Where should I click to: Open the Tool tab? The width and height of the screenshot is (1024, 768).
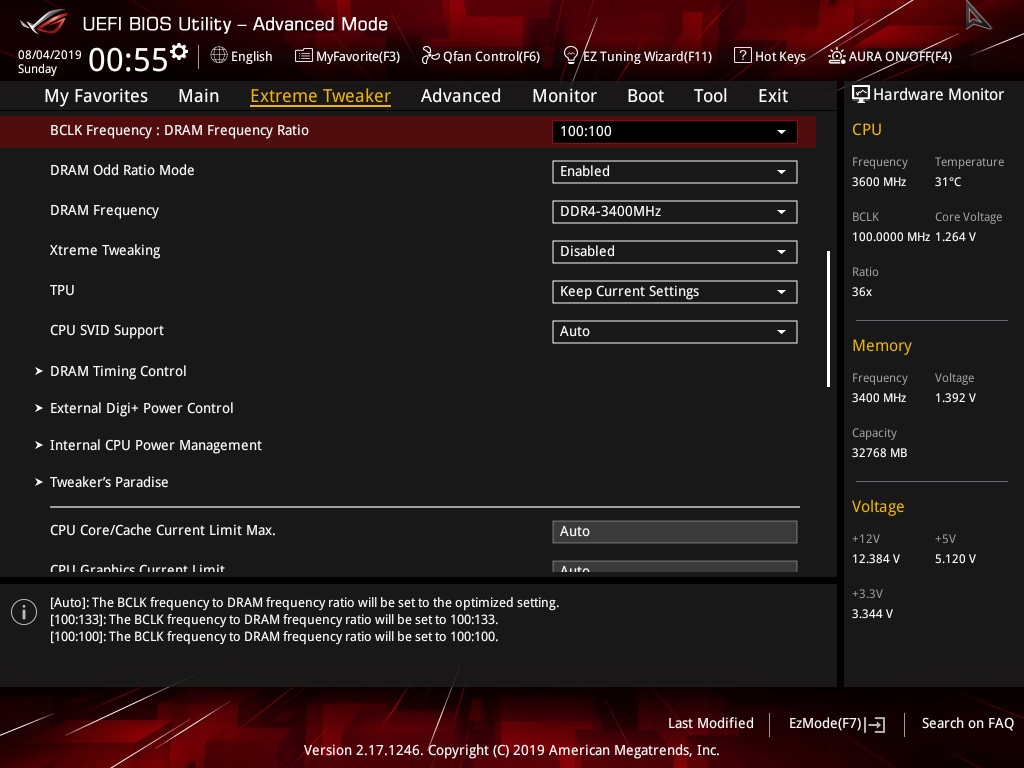pyautogui.click(x=711, y=96)
